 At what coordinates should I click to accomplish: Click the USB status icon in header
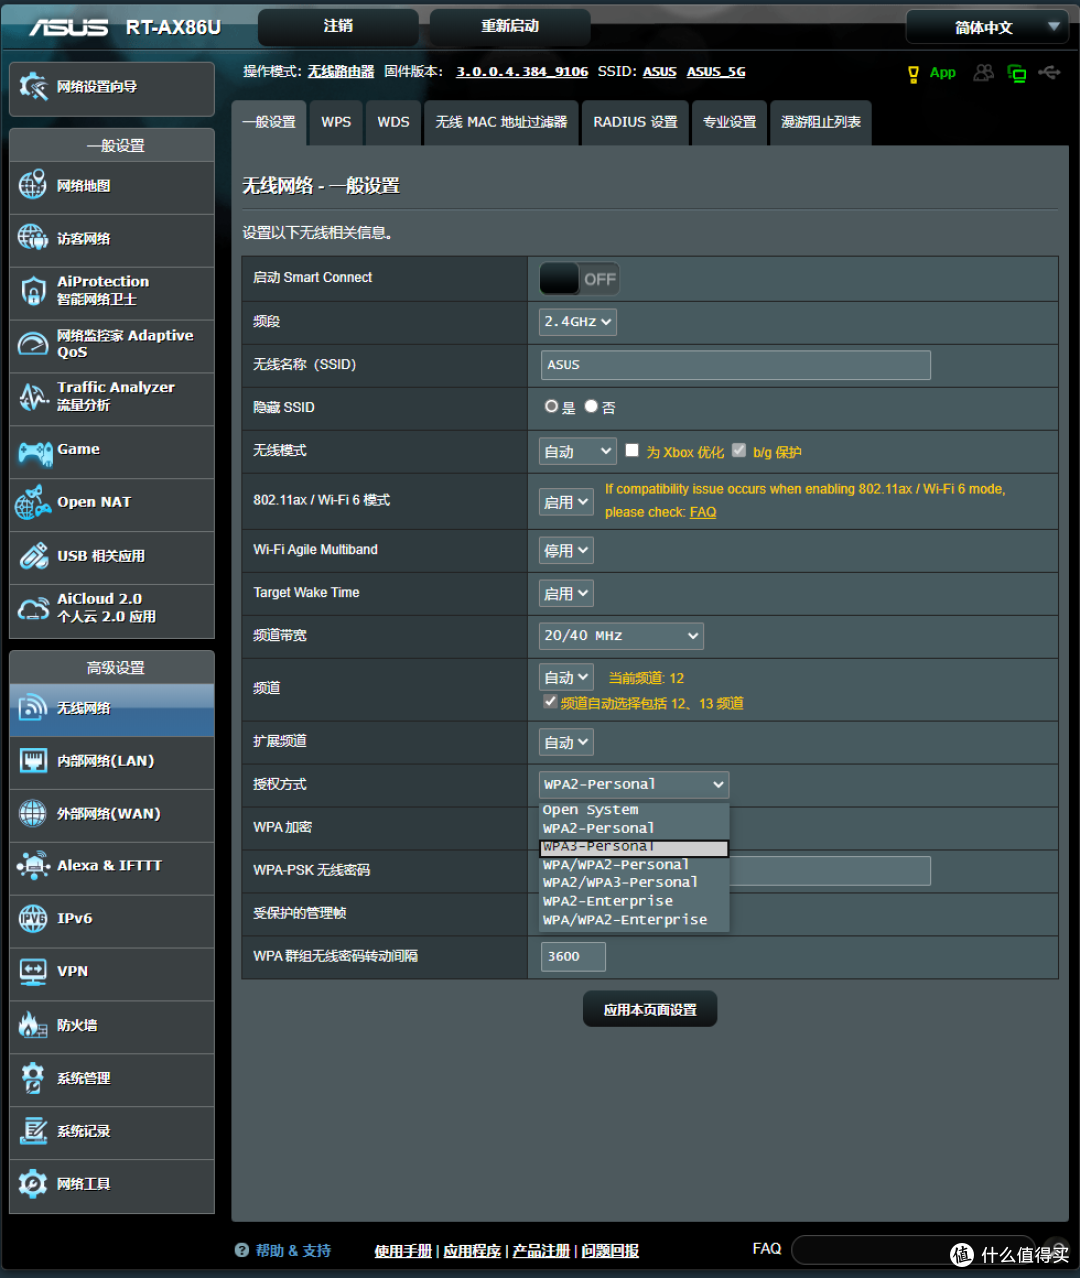pyautogui.click(x=1049, y=73)
